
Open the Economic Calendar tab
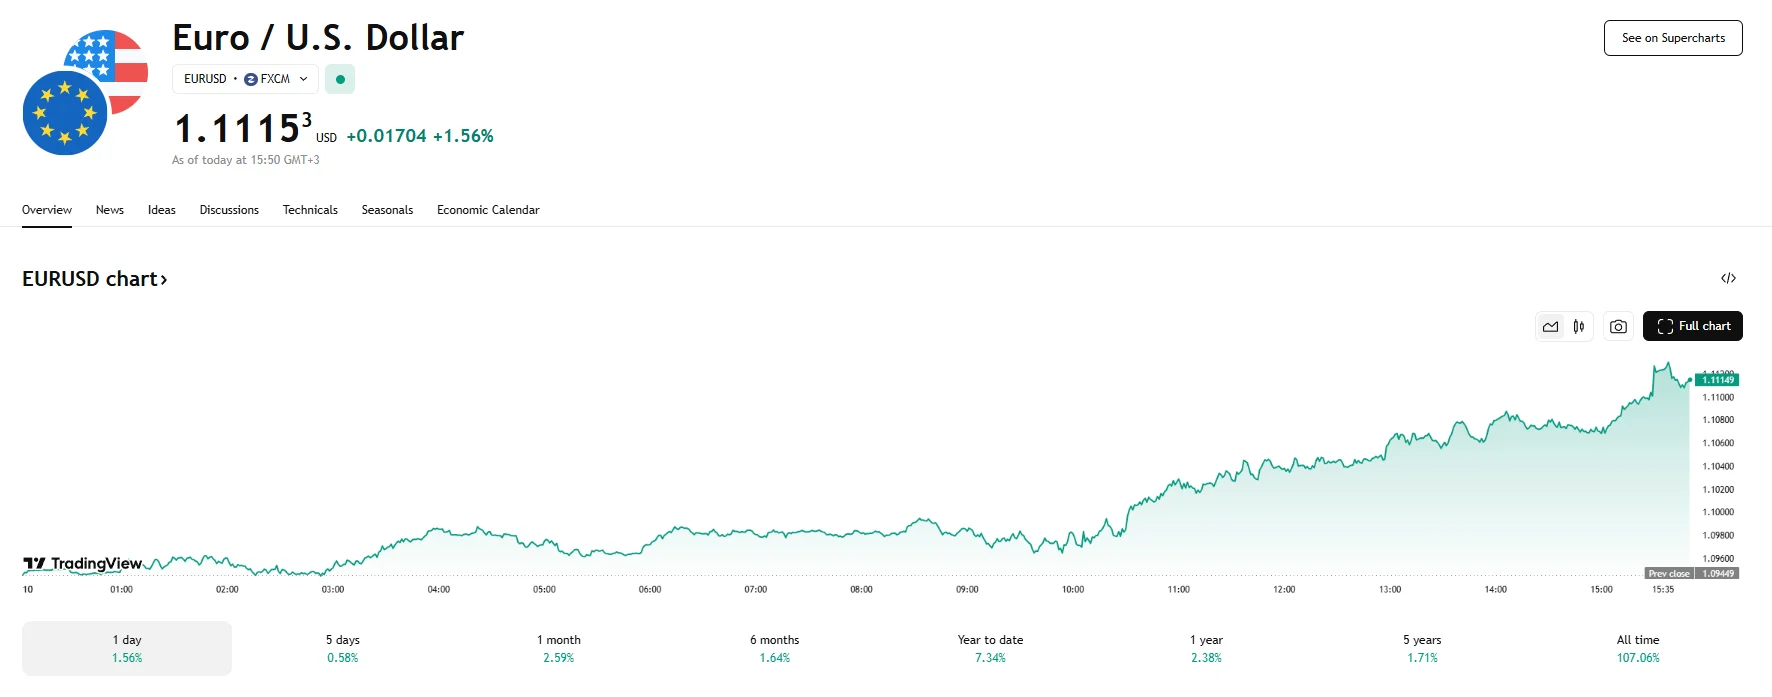pos(488,210)
